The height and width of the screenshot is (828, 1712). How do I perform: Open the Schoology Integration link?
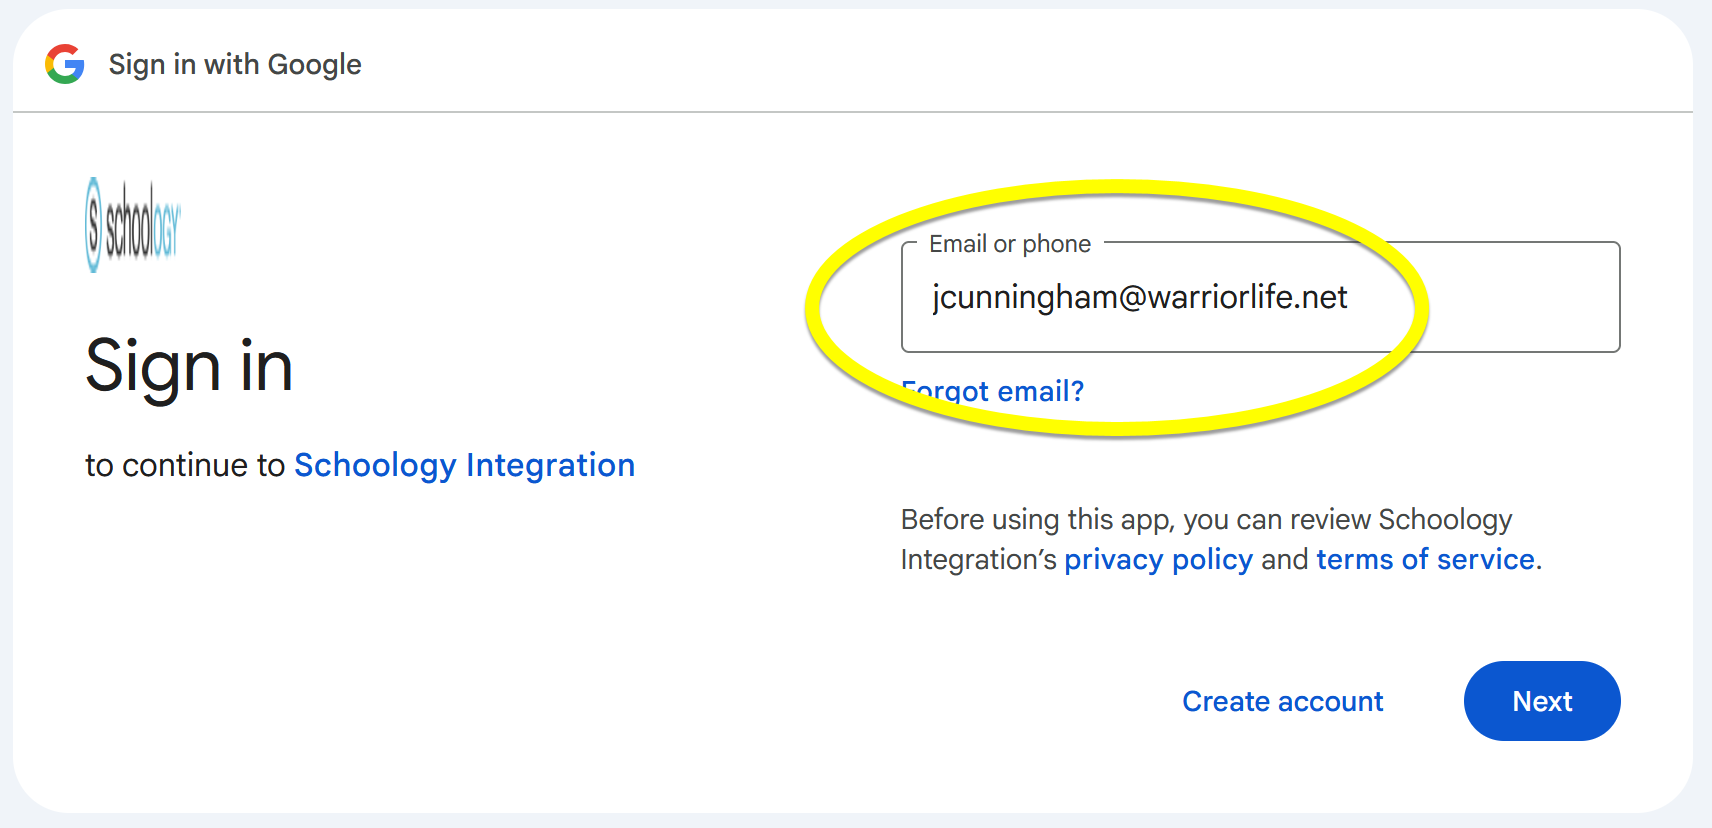pyautogui.click(x=464, y=465)
